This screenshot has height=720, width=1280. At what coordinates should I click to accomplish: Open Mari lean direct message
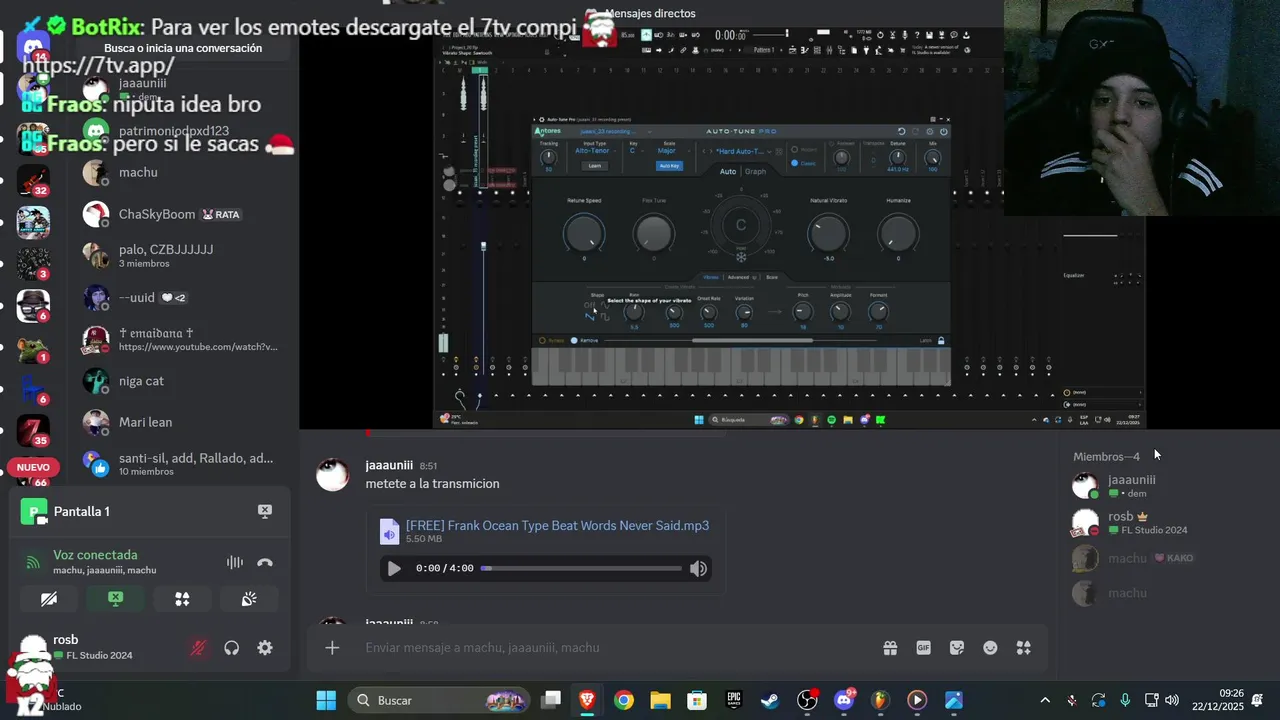click(x=180, y=422)
